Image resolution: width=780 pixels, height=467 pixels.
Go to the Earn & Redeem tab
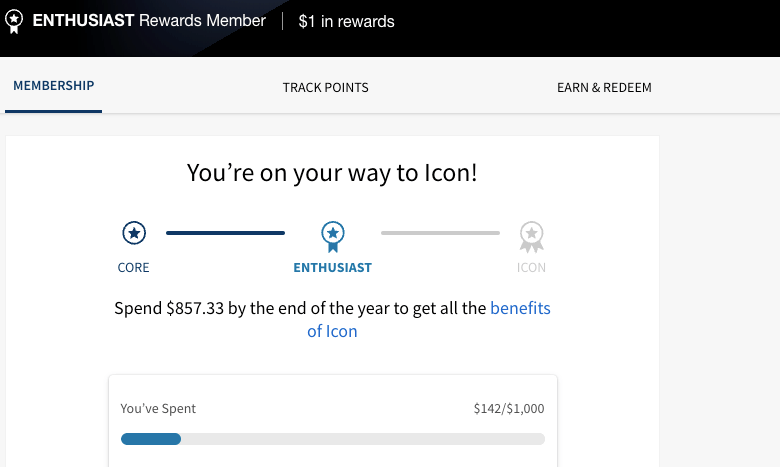point(604,88)
